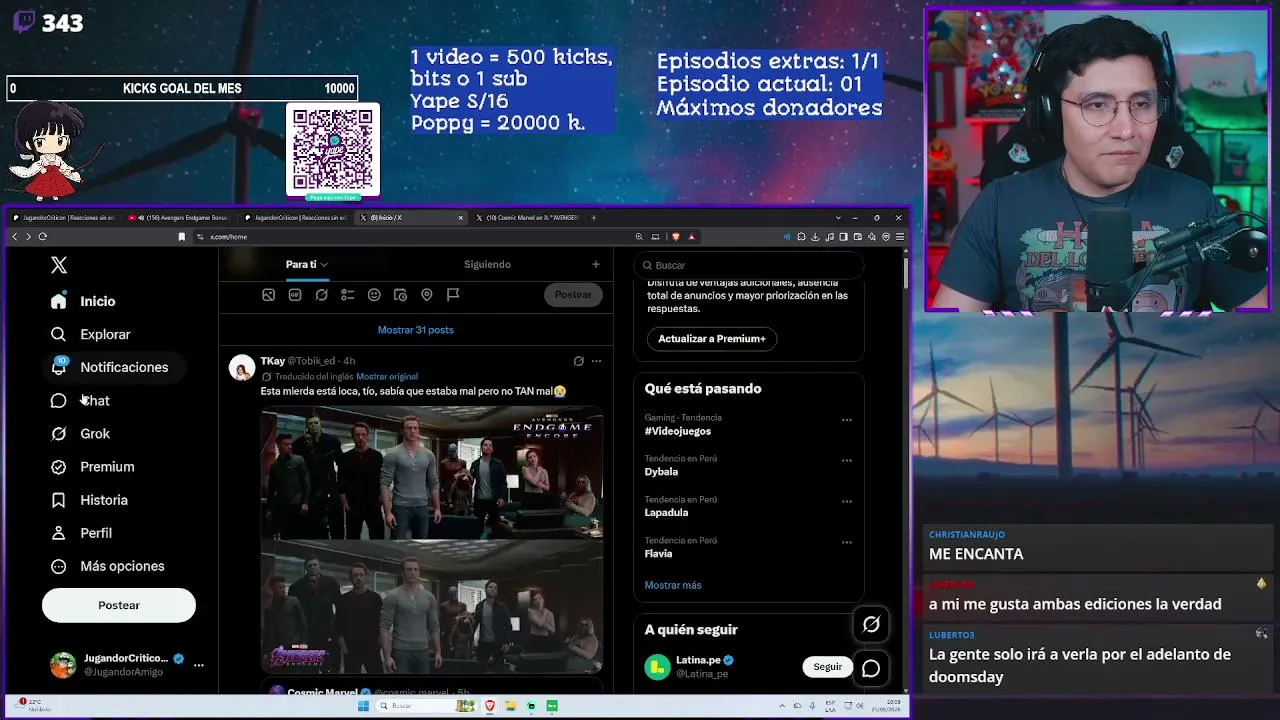
Task: Show 31 new posts
Action: tap(416, 330)
